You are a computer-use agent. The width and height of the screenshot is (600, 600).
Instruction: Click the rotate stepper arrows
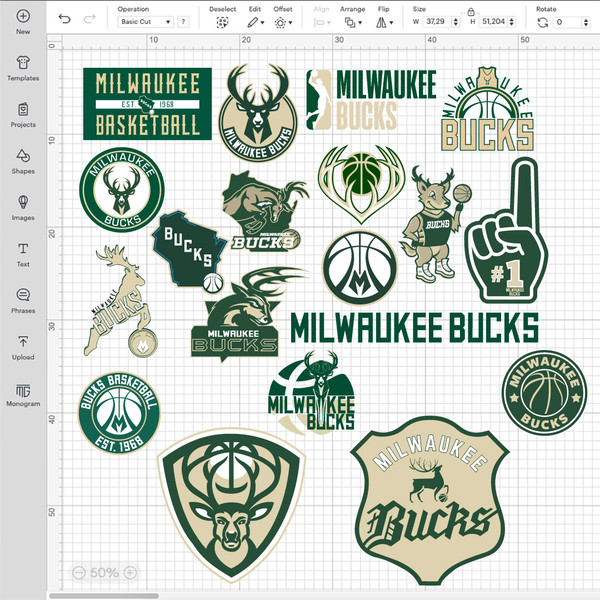click(x=586, y=22)
